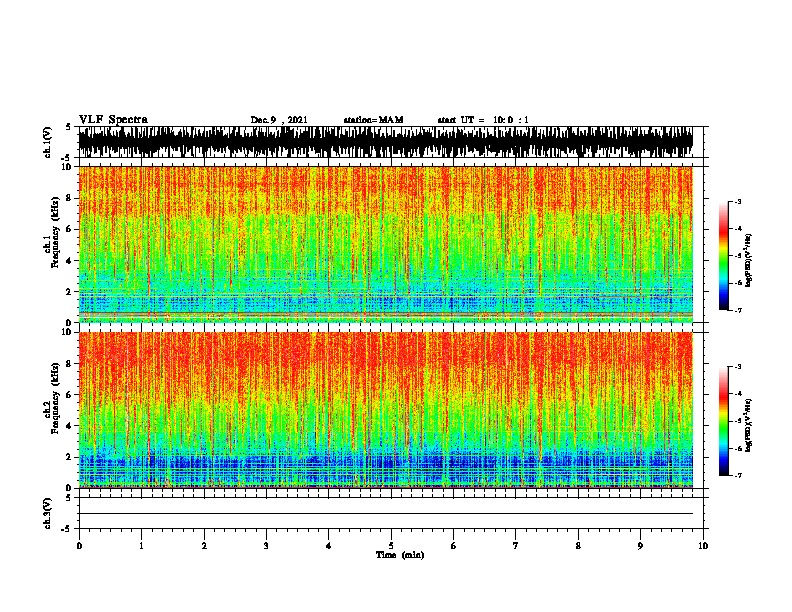Click the time axis tick label '8'

tap(578, 545)
